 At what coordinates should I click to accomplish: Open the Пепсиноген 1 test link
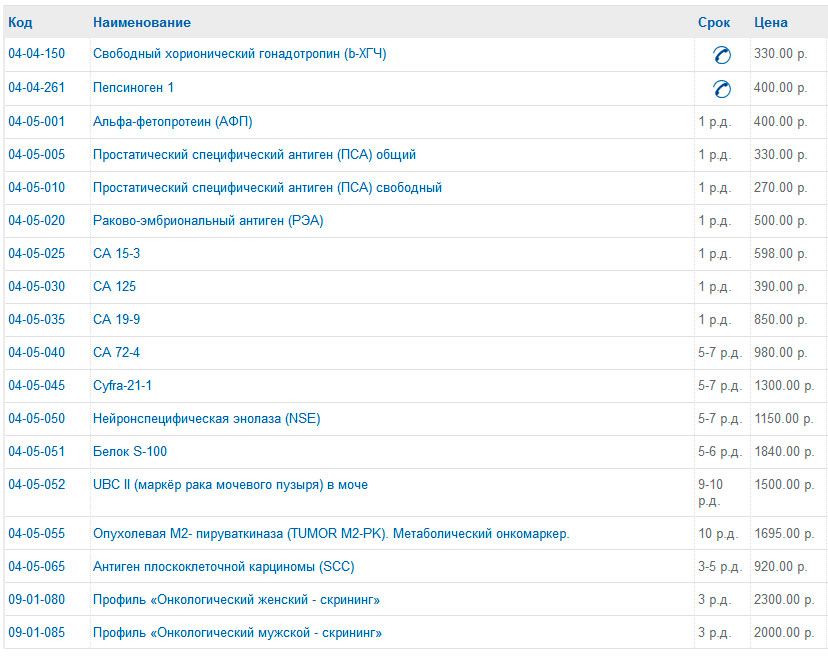[133, 88]
